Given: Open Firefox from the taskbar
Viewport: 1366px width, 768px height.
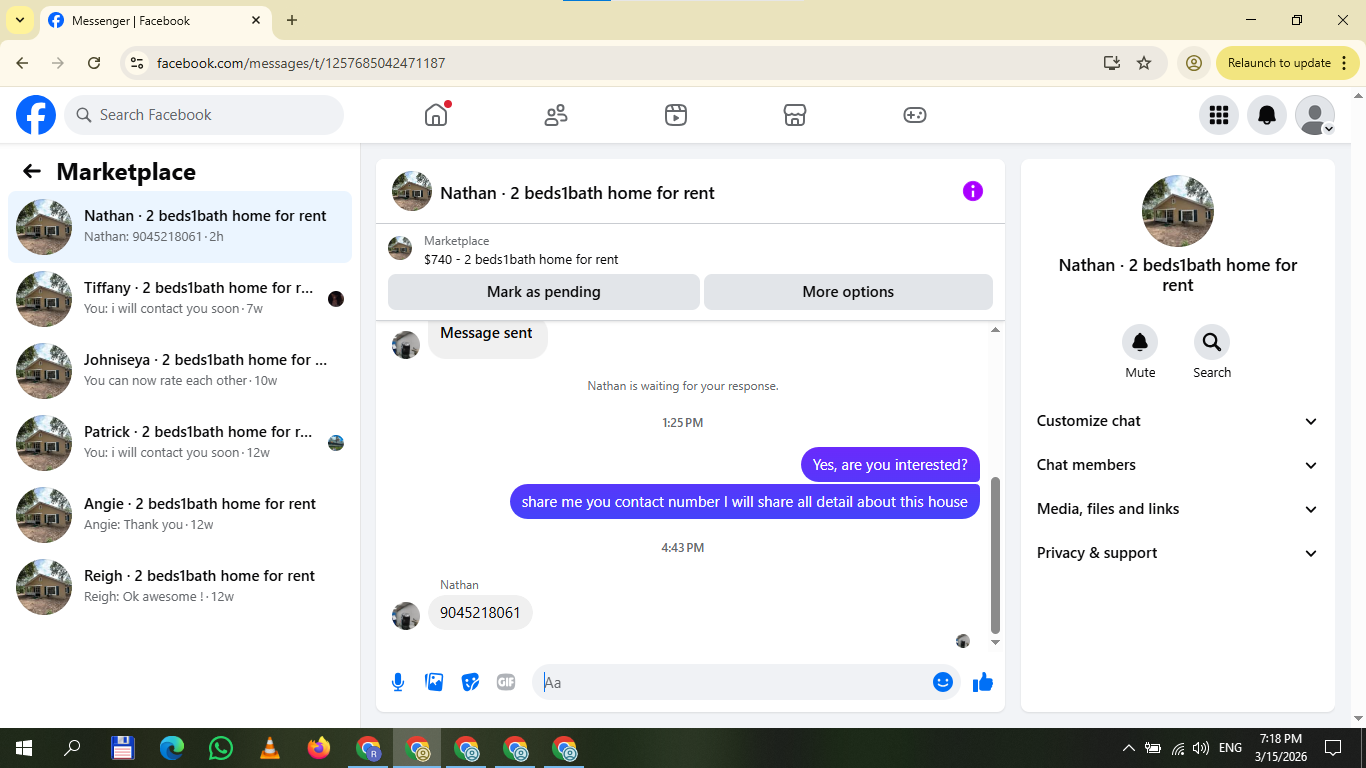Looking at the screenshot, I should pos(319,748).
